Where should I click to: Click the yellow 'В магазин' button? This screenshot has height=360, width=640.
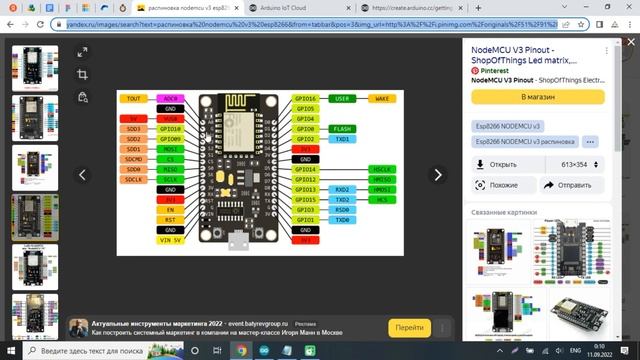[x=538, y=97]
